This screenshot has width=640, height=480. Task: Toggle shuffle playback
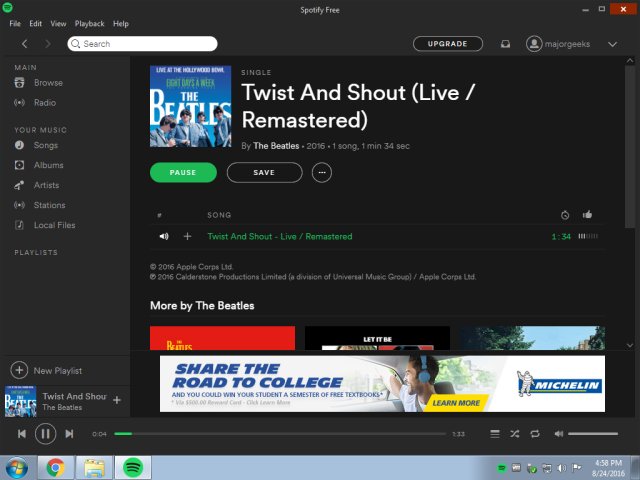515,434
